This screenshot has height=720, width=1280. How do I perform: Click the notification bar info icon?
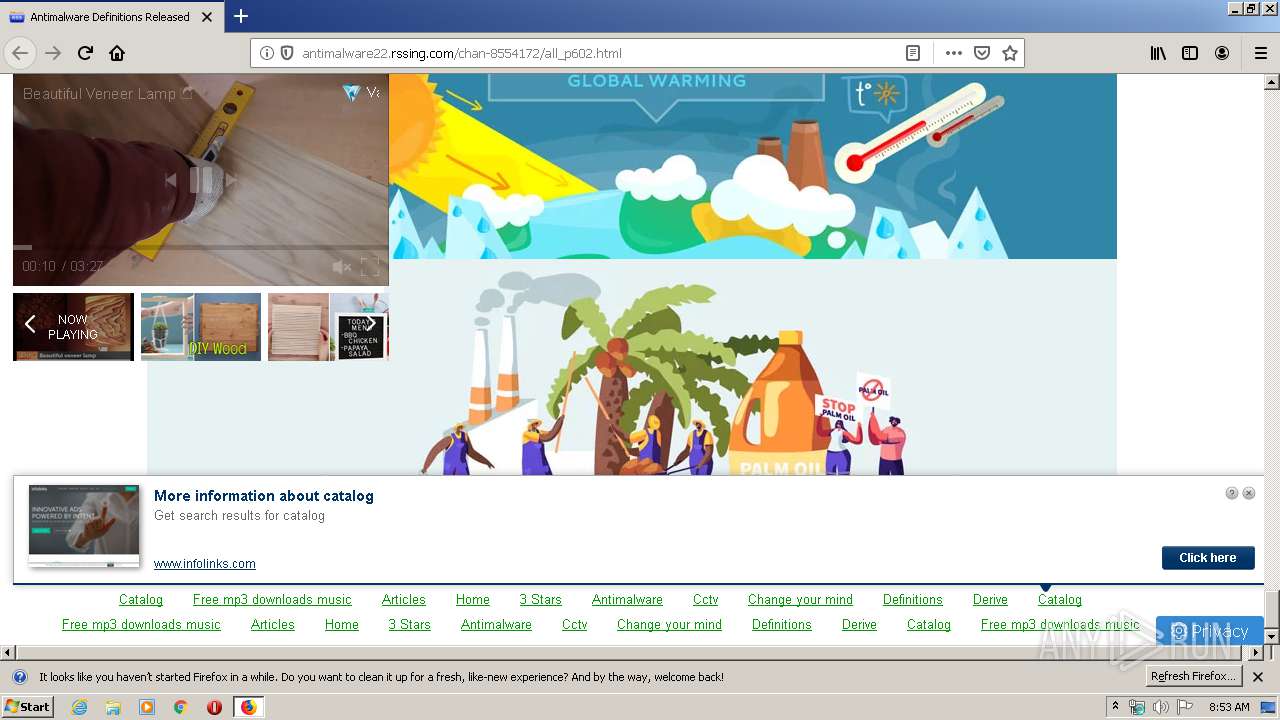19,677
